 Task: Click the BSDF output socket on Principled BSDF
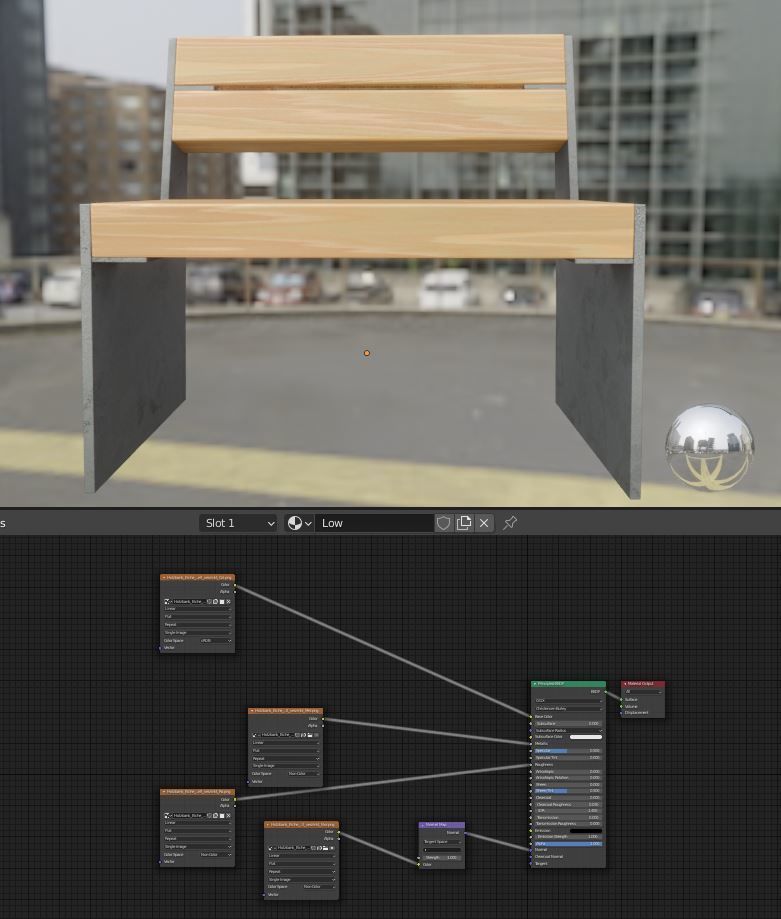tap(605, 692)
